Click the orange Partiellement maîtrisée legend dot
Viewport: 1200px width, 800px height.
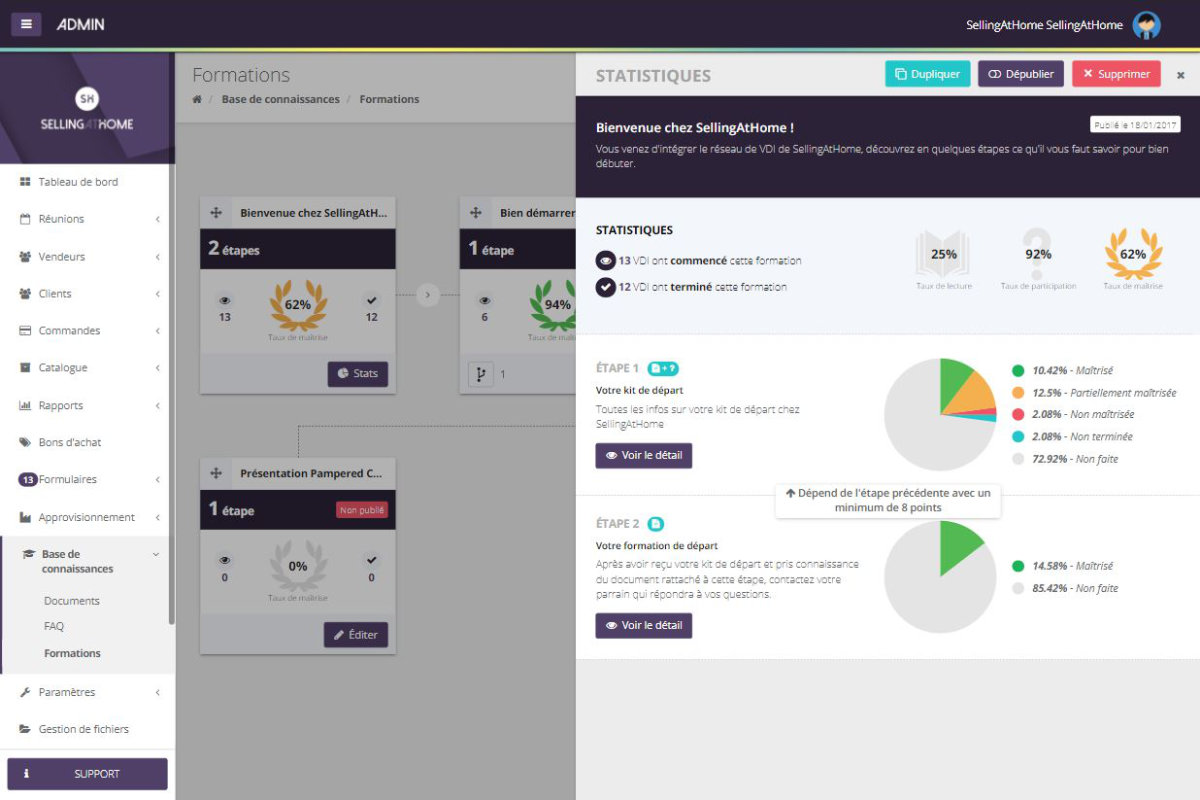1018,393
